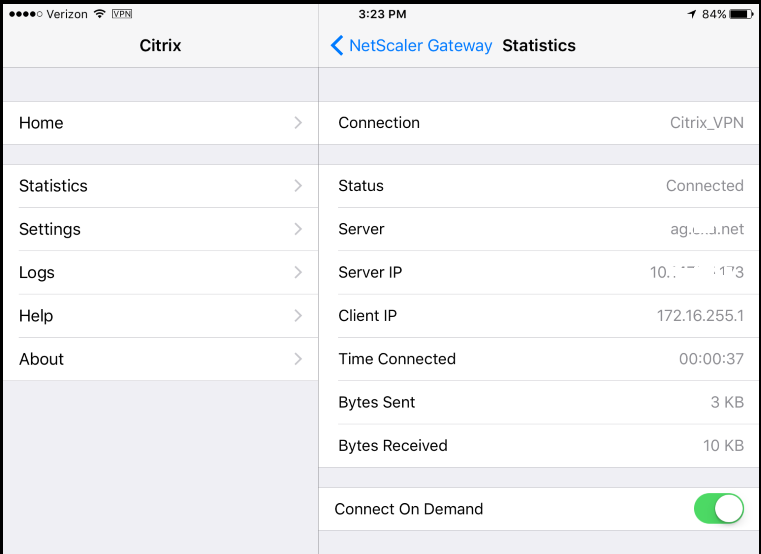The image size is (761, 554).
Task: Expand the Home row chevron
Action: (298, 123)
